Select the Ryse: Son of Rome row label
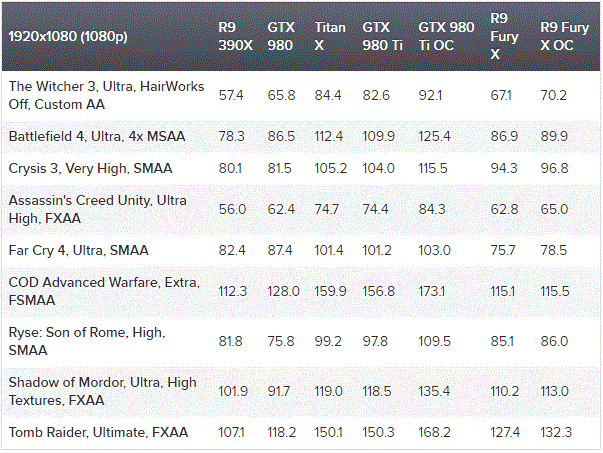Screen dimensions: 603x453 86,340
